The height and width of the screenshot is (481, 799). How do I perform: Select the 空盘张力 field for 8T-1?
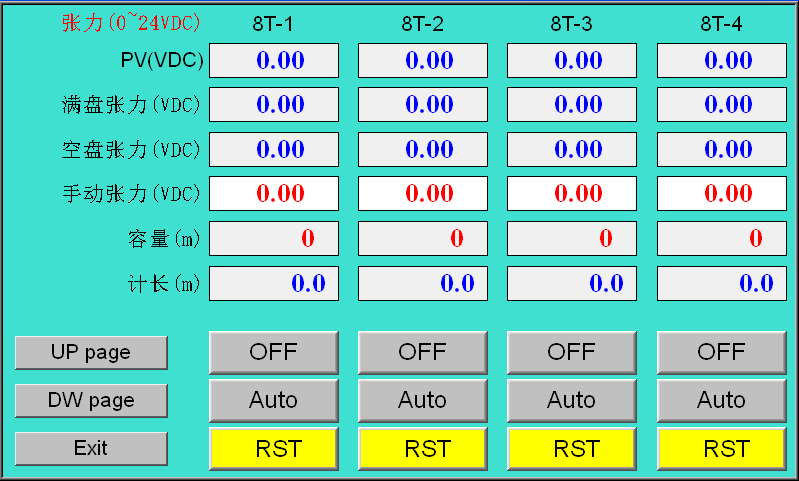click(274, 149)
